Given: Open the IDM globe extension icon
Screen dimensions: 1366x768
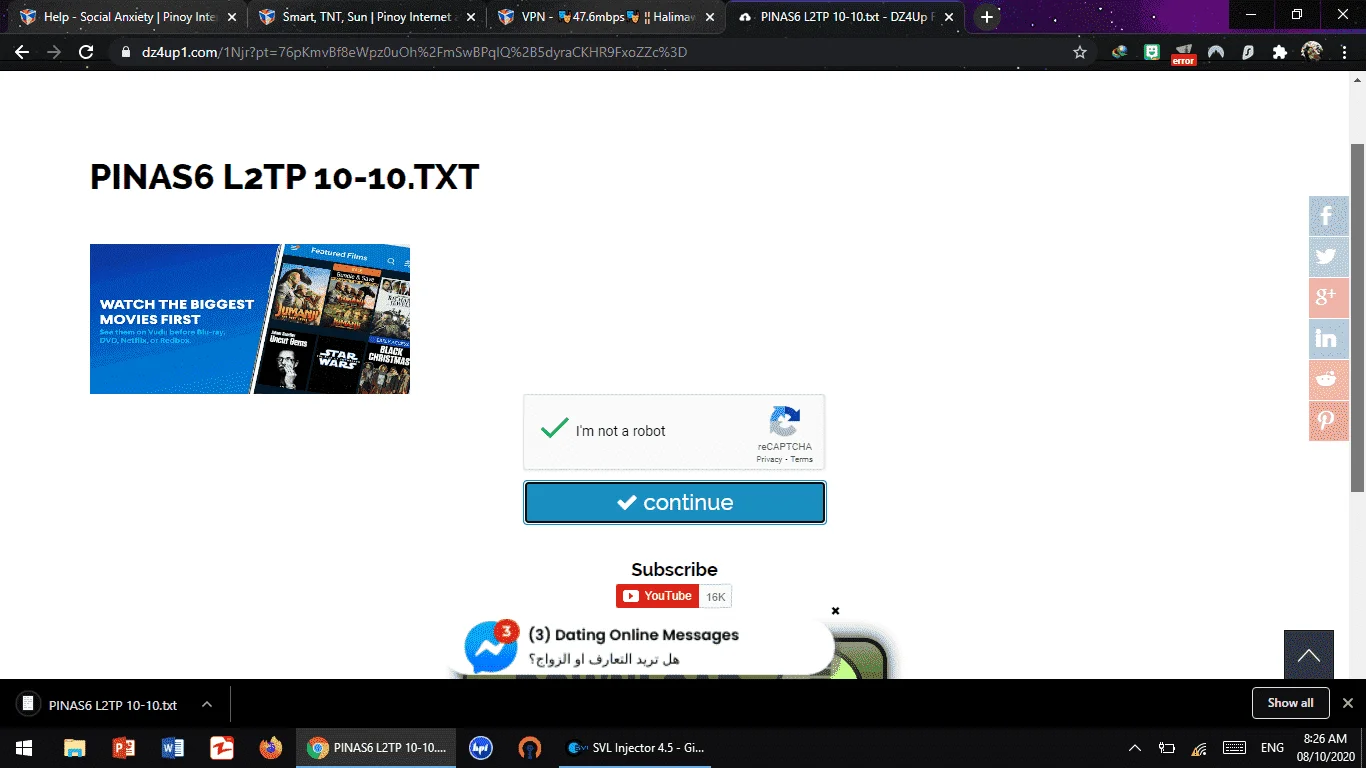Looking at the screenshot, I should [1120, 52].
